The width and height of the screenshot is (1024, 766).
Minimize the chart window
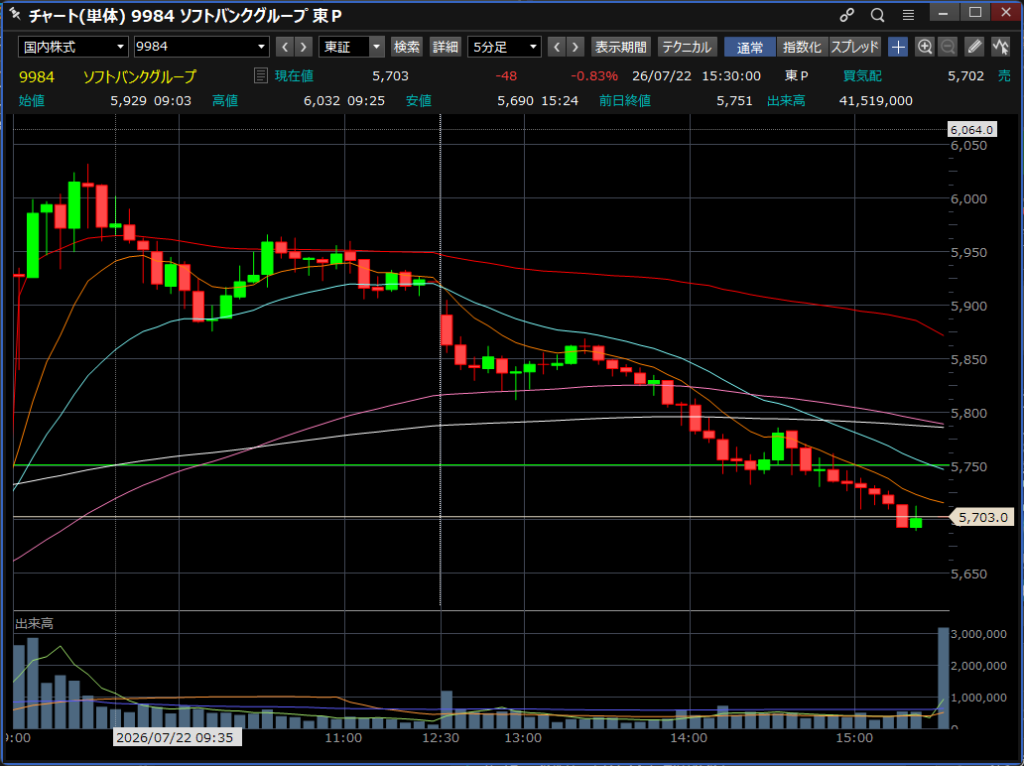(944, 14)
